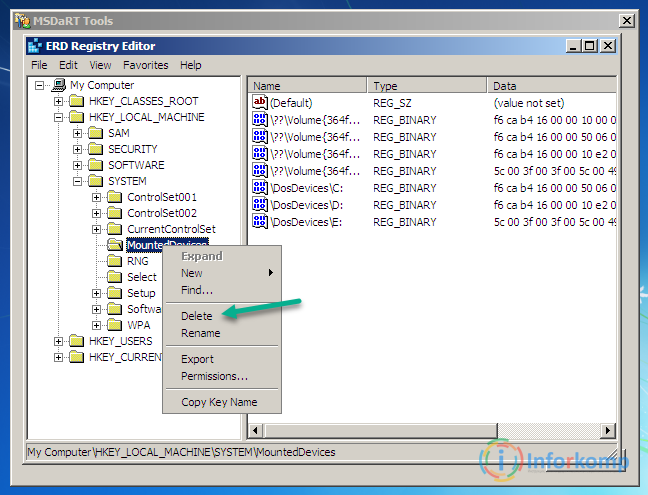The height and width of the screenshot is (495, 648).
Task: Click binary icon of \DosDevices\C: value
Action: (260, 188)
